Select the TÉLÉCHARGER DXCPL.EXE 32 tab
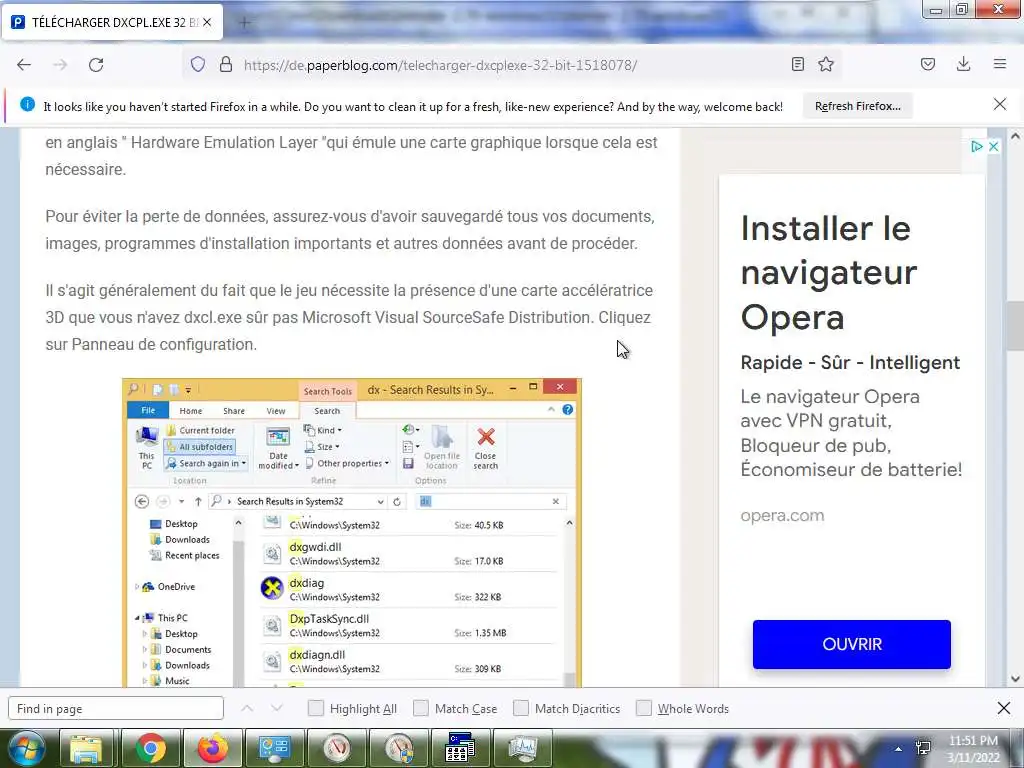1024x768 pixels. click(112, 22)
